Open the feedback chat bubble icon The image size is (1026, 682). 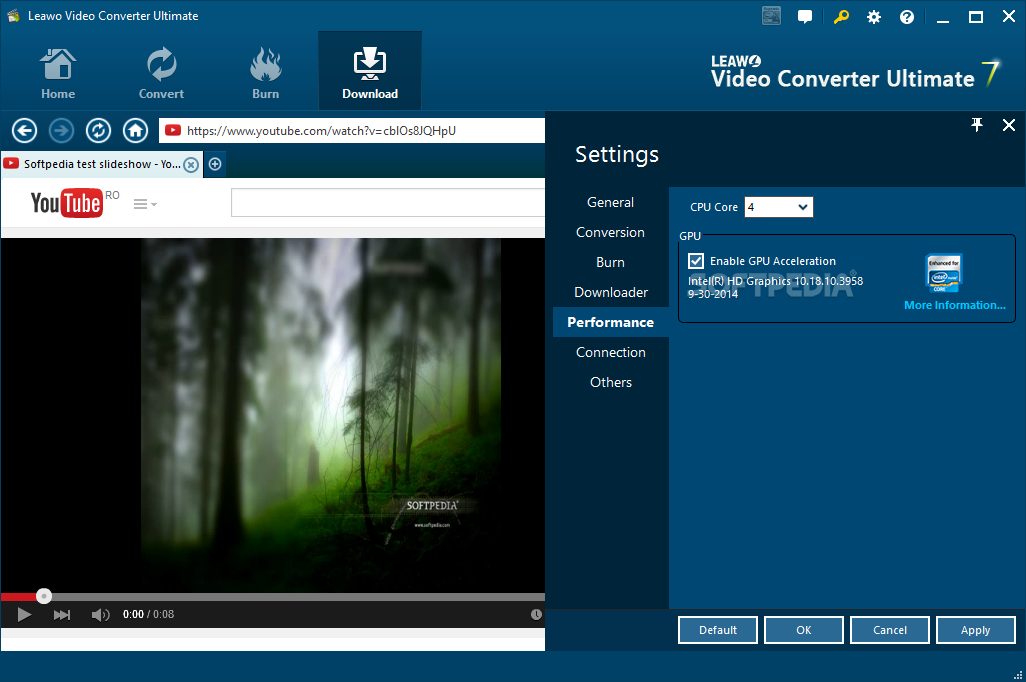pyautogui.click(x=805, y=17)
